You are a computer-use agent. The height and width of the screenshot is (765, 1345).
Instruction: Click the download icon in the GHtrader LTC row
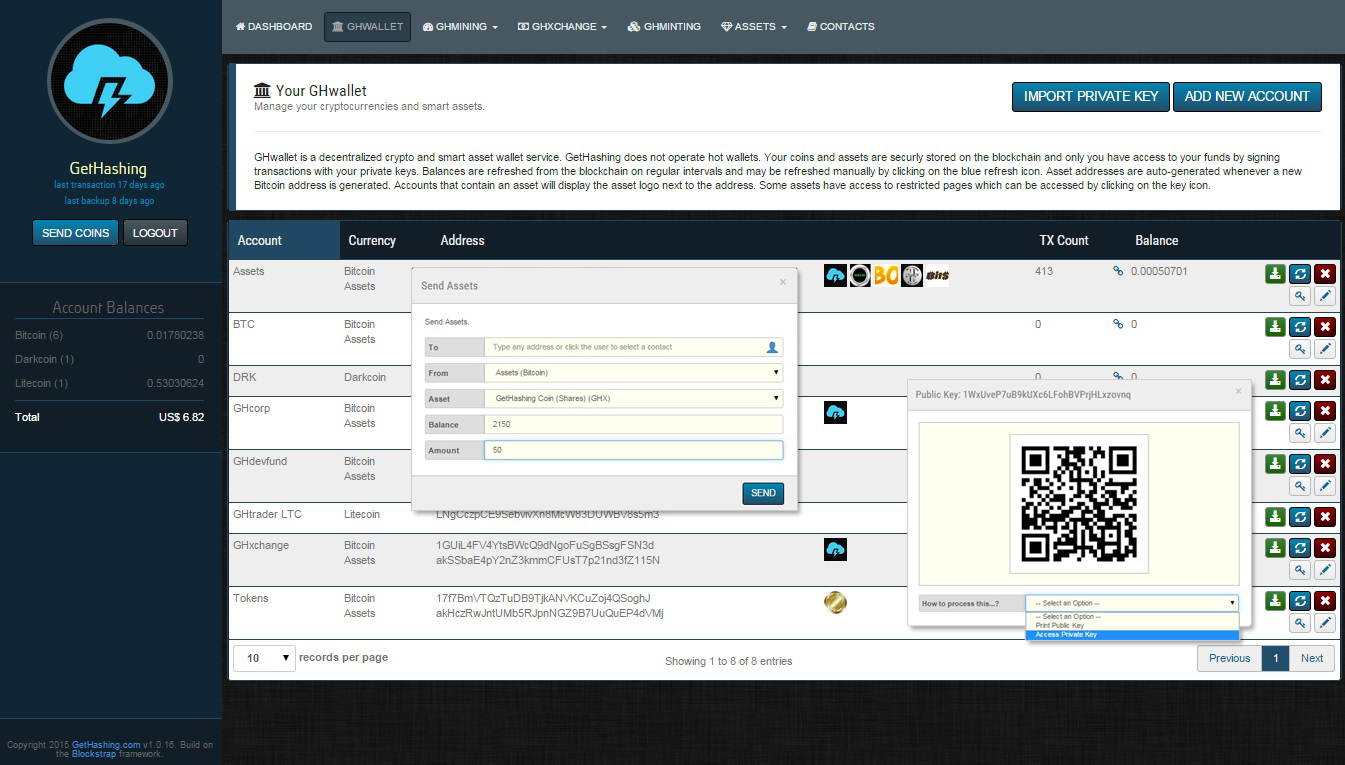click(1275, 516)
